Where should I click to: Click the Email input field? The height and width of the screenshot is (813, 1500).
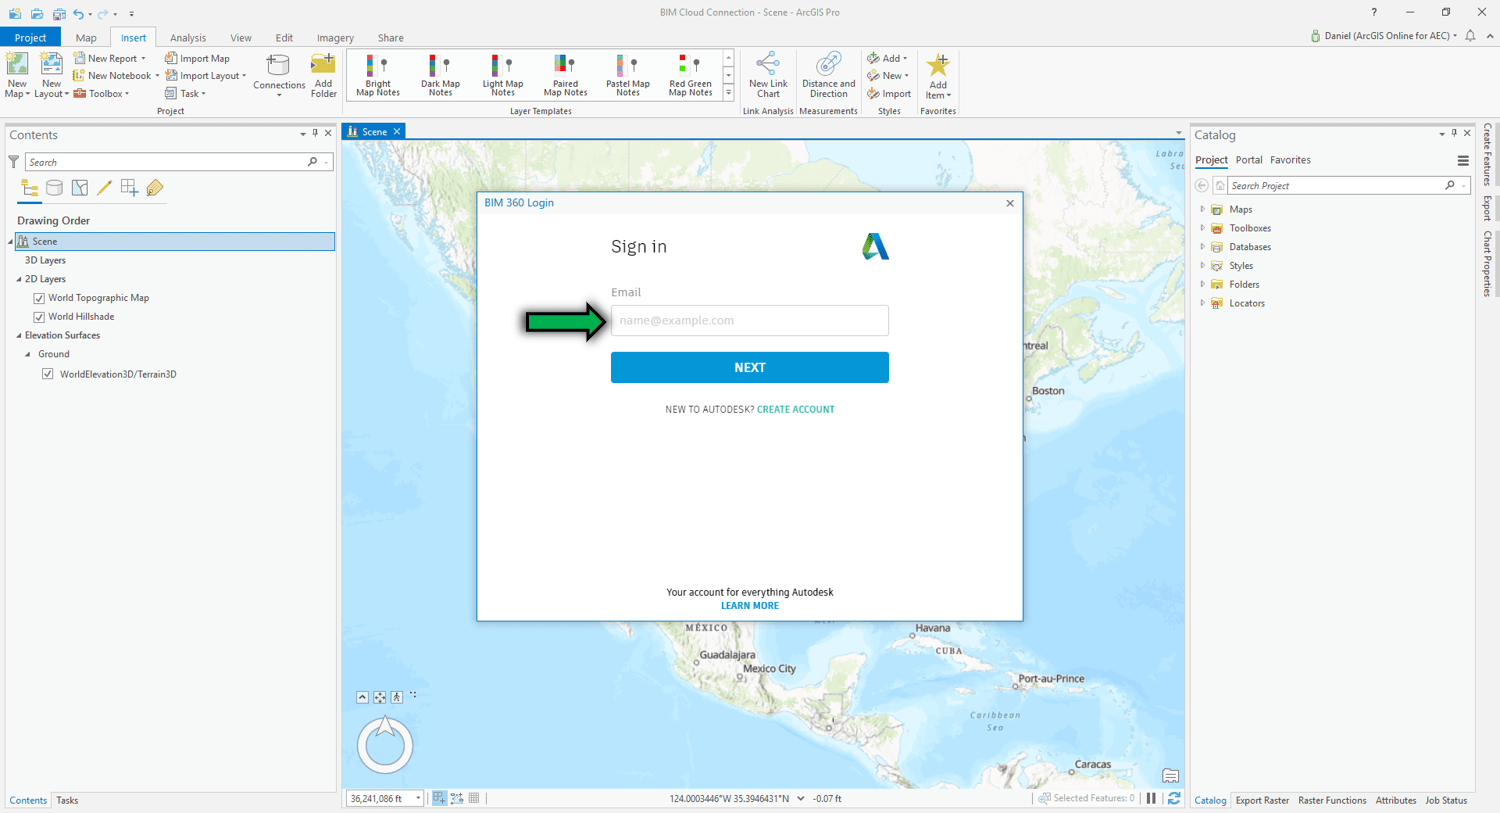pos(750,321)
